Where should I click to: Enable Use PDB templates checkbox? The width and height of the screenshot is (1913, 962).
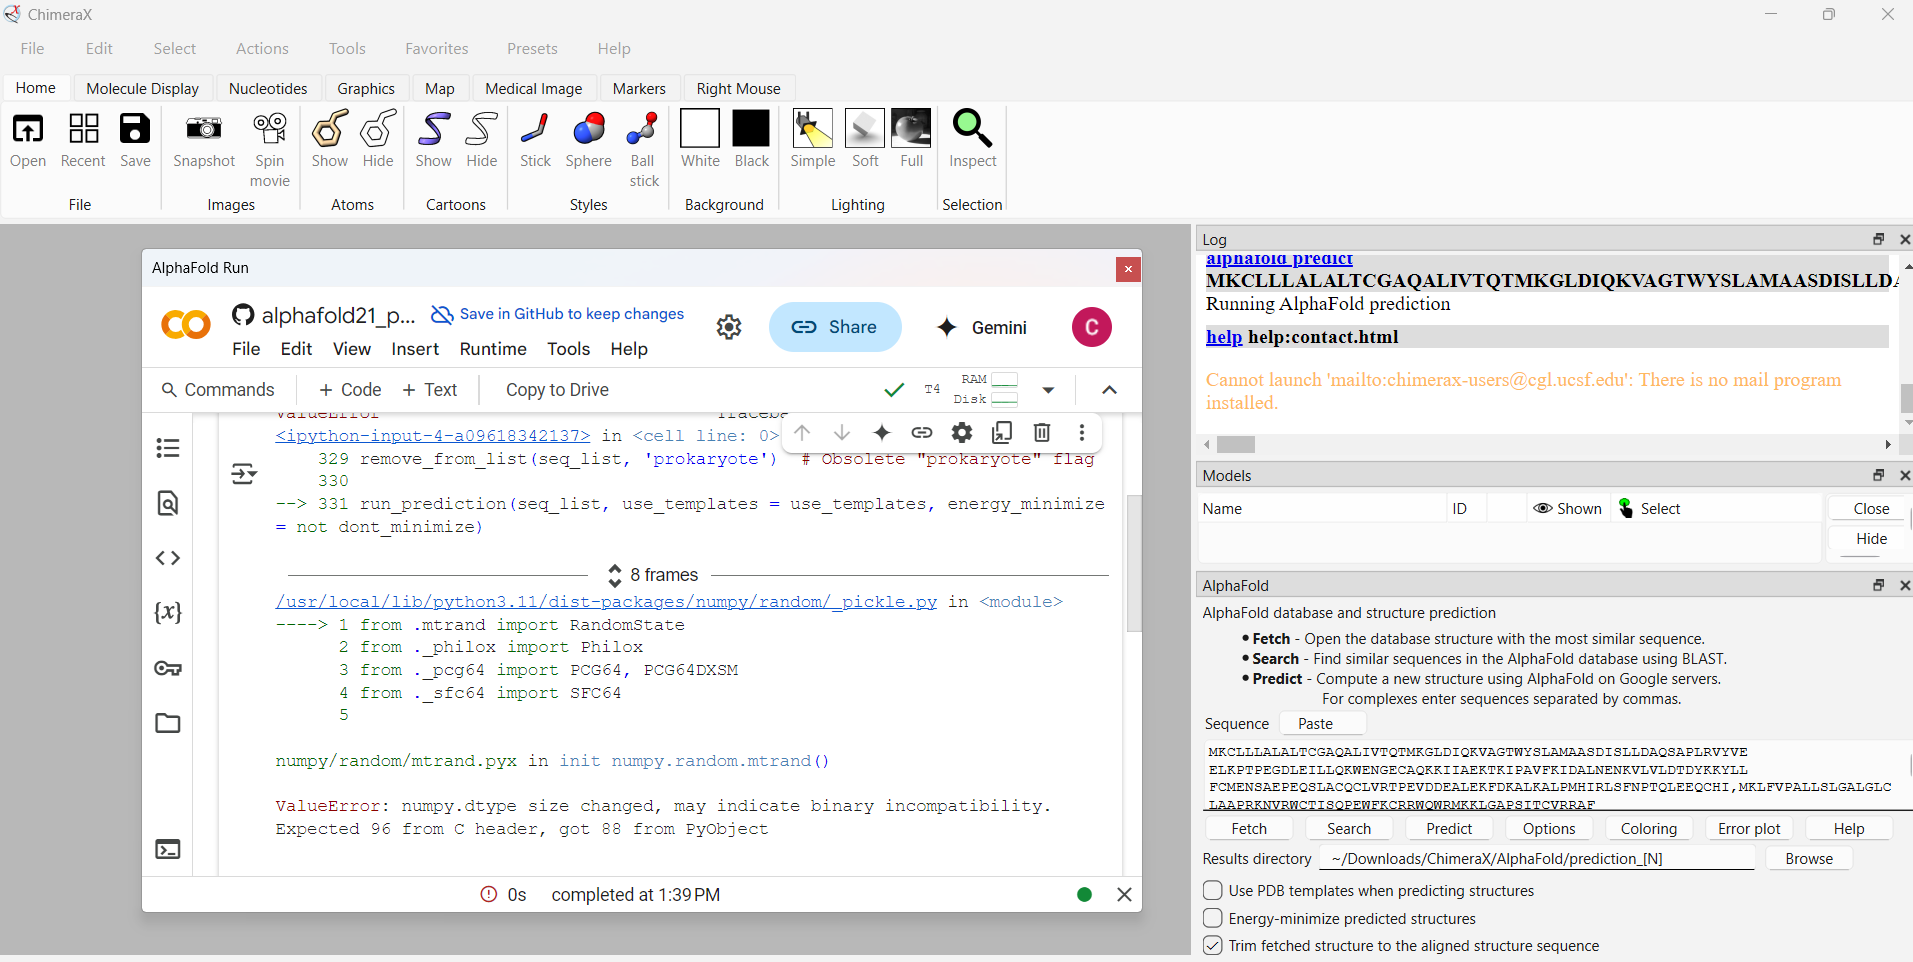pyautogui.click(x=1213, y=890)
